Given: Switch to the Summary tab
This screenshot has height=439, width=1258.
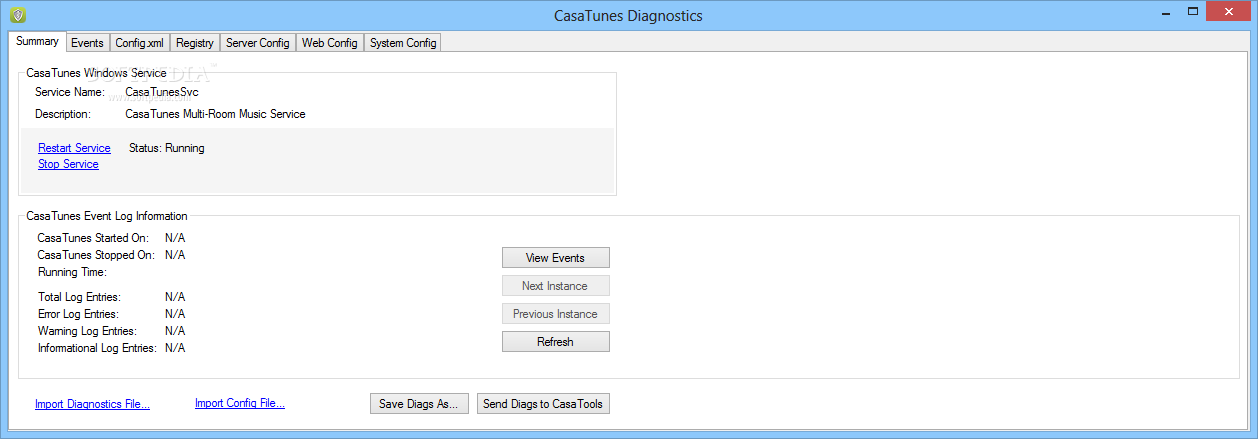Looking at the screenshot, I should pyautogui.click(x=37, y=41).
